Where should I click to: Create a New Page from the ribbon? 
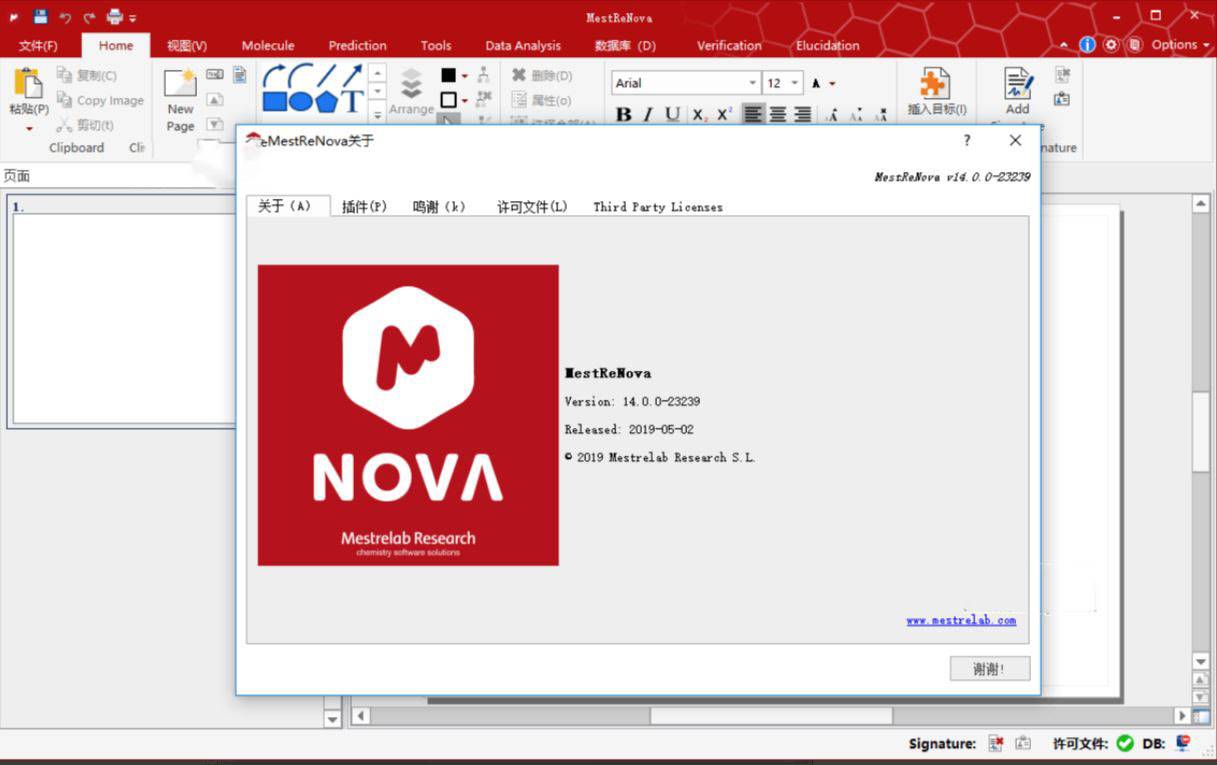coord(180,101)
